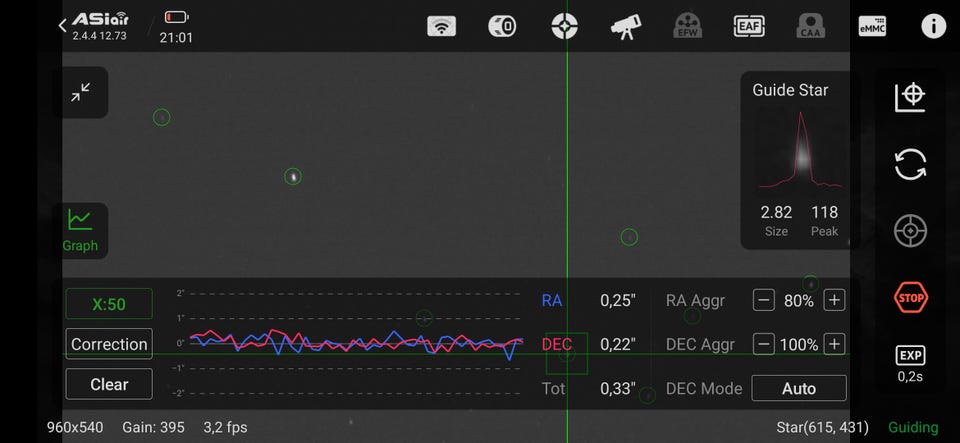The image size is (960, 443).
Task: Decrease DEC Aggr with the minus button
Action: tap(763, 344)
